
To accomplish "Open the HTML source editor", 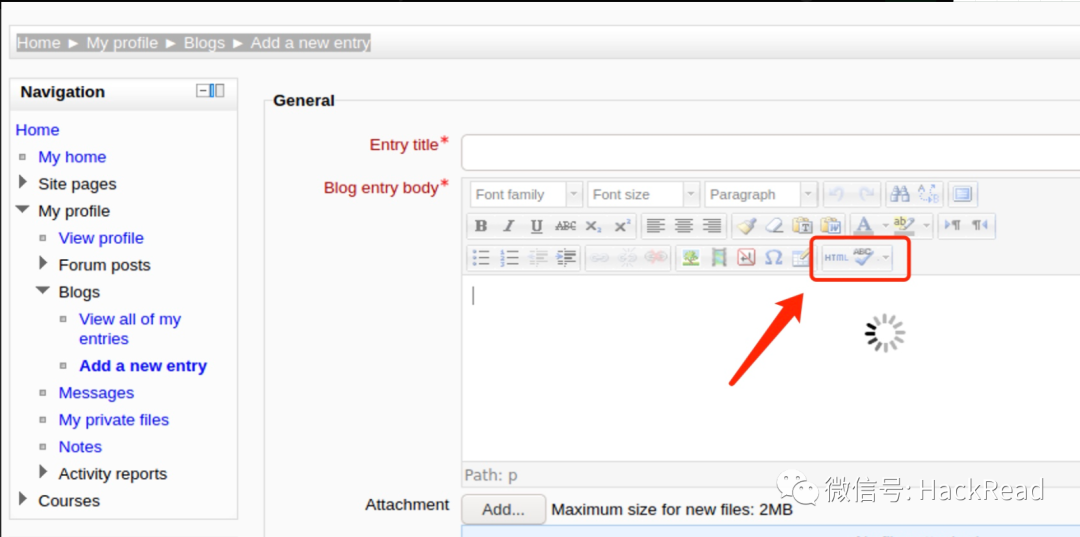I will pyautogui.click(x=836, y=257).
